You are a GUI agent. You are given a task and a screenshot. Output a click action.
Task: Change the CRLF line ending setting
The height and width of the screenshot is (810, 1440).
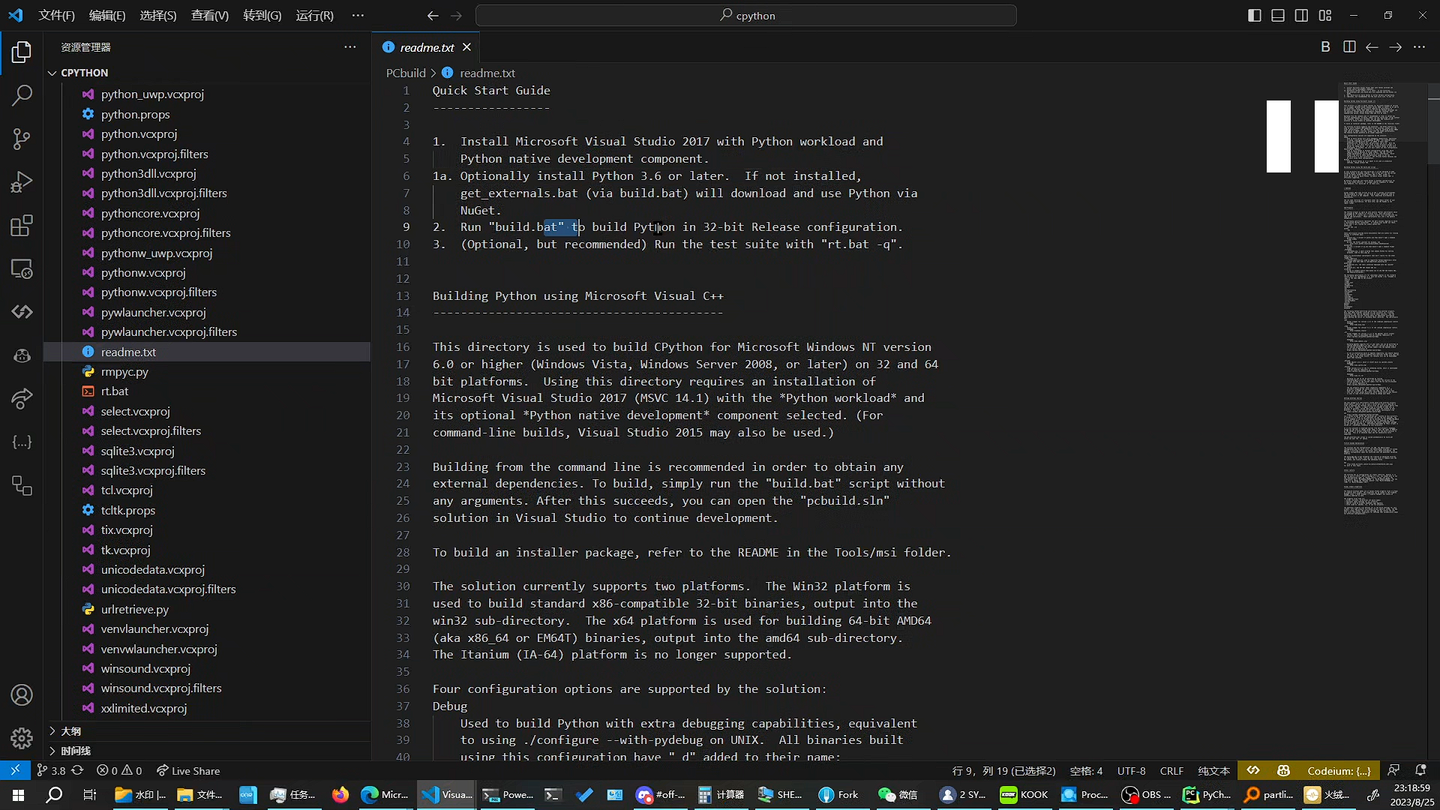1171,771
